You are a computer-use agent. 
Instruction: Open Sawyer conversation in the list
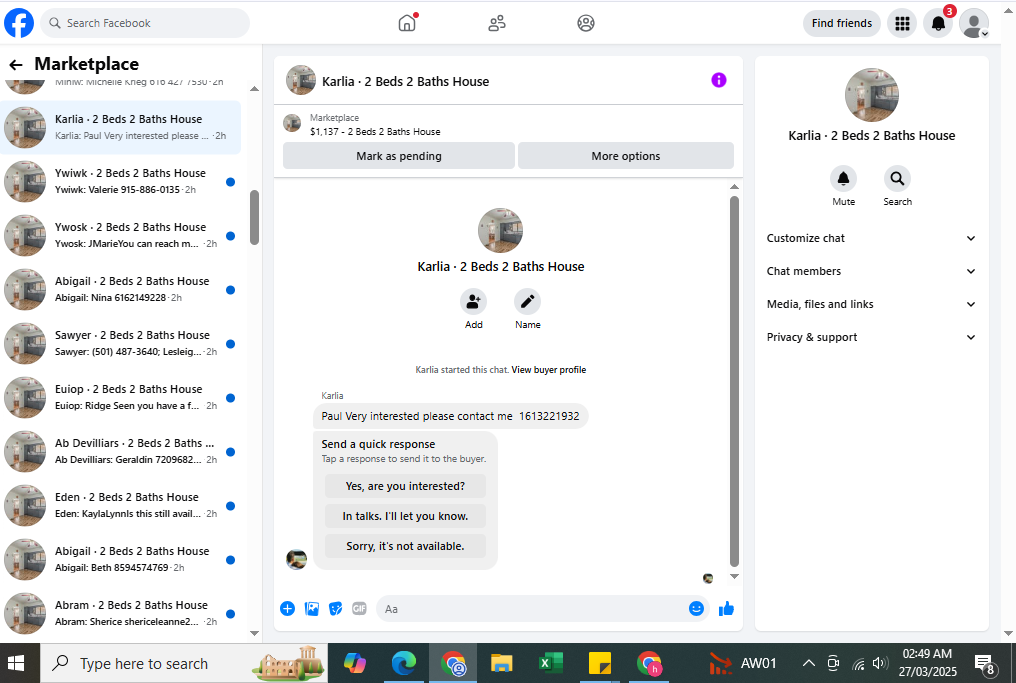(121, 343)
